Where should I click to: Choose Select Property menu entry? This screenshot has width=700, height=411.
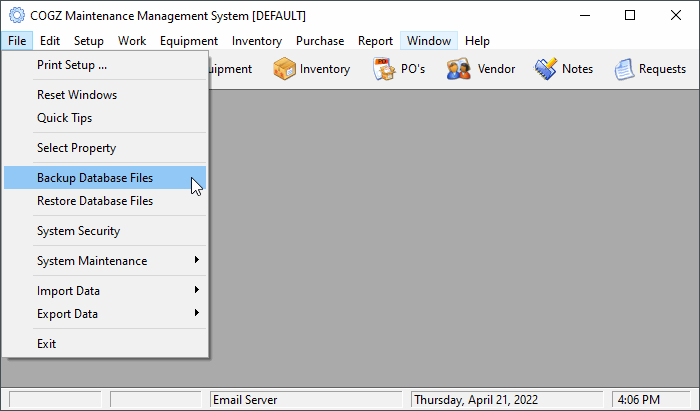tap(105, 148)
